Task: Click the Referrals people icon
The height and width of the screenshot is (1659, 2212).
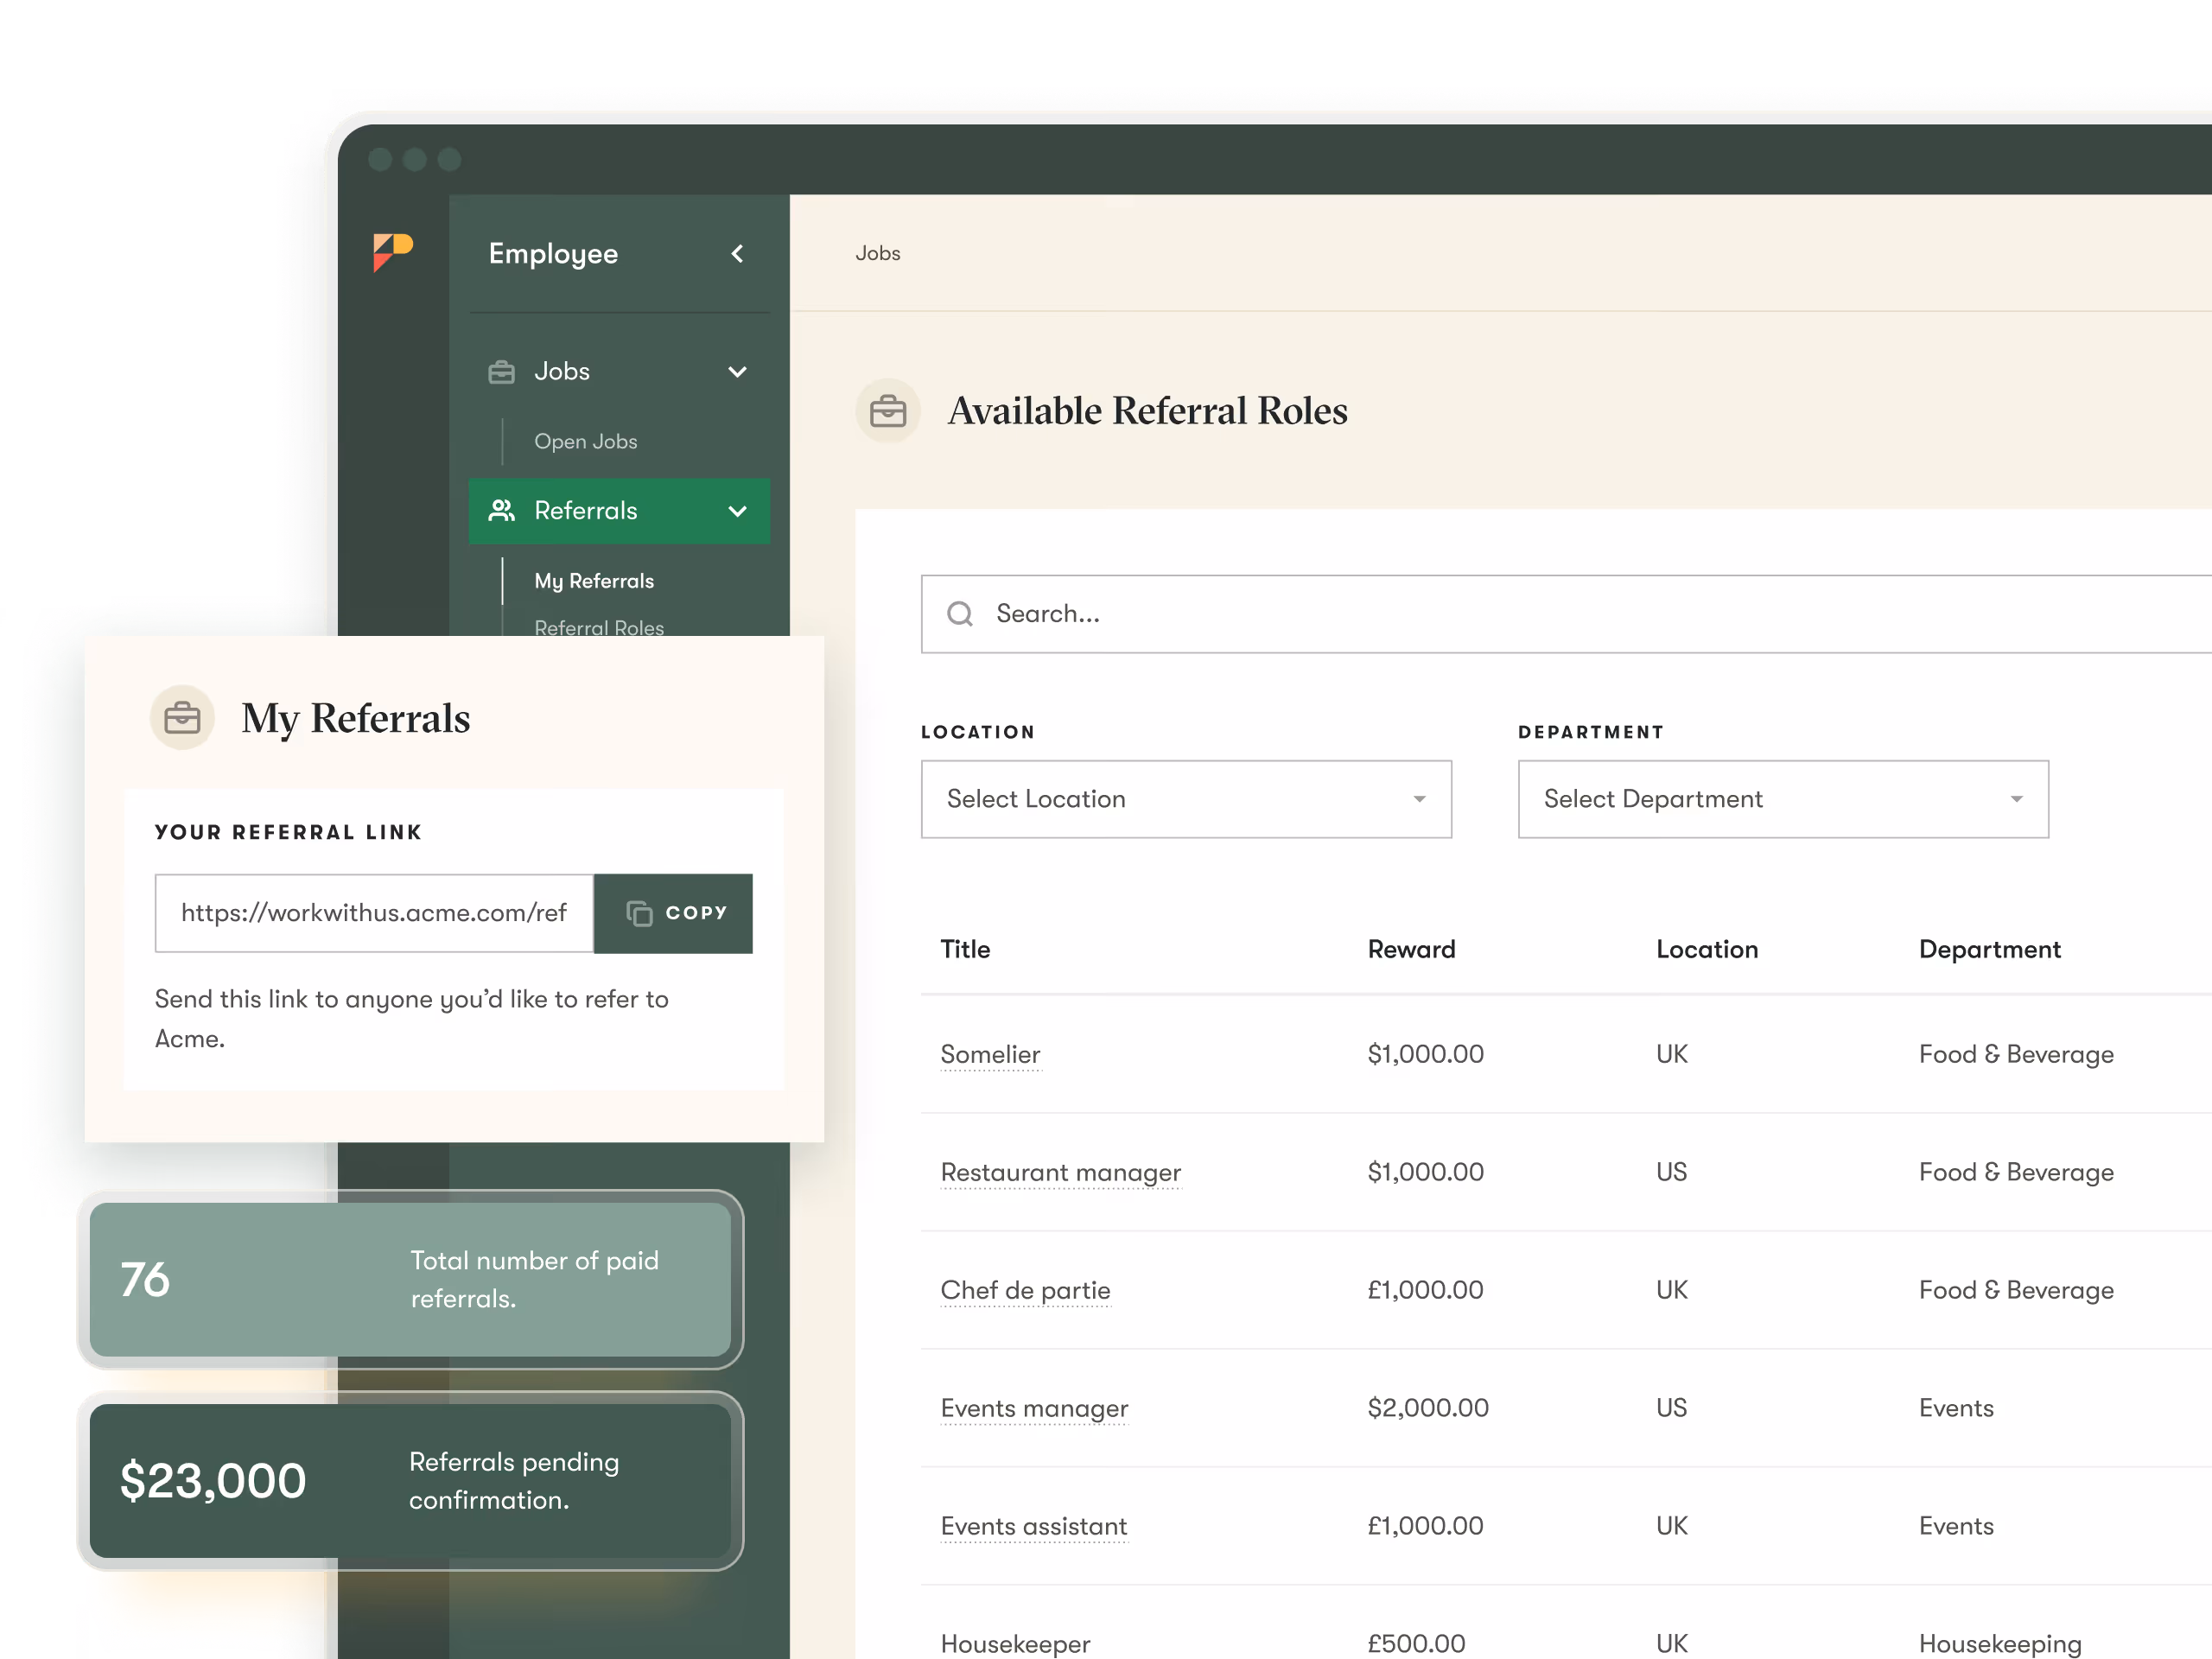Action: click(x=501, y=511)
